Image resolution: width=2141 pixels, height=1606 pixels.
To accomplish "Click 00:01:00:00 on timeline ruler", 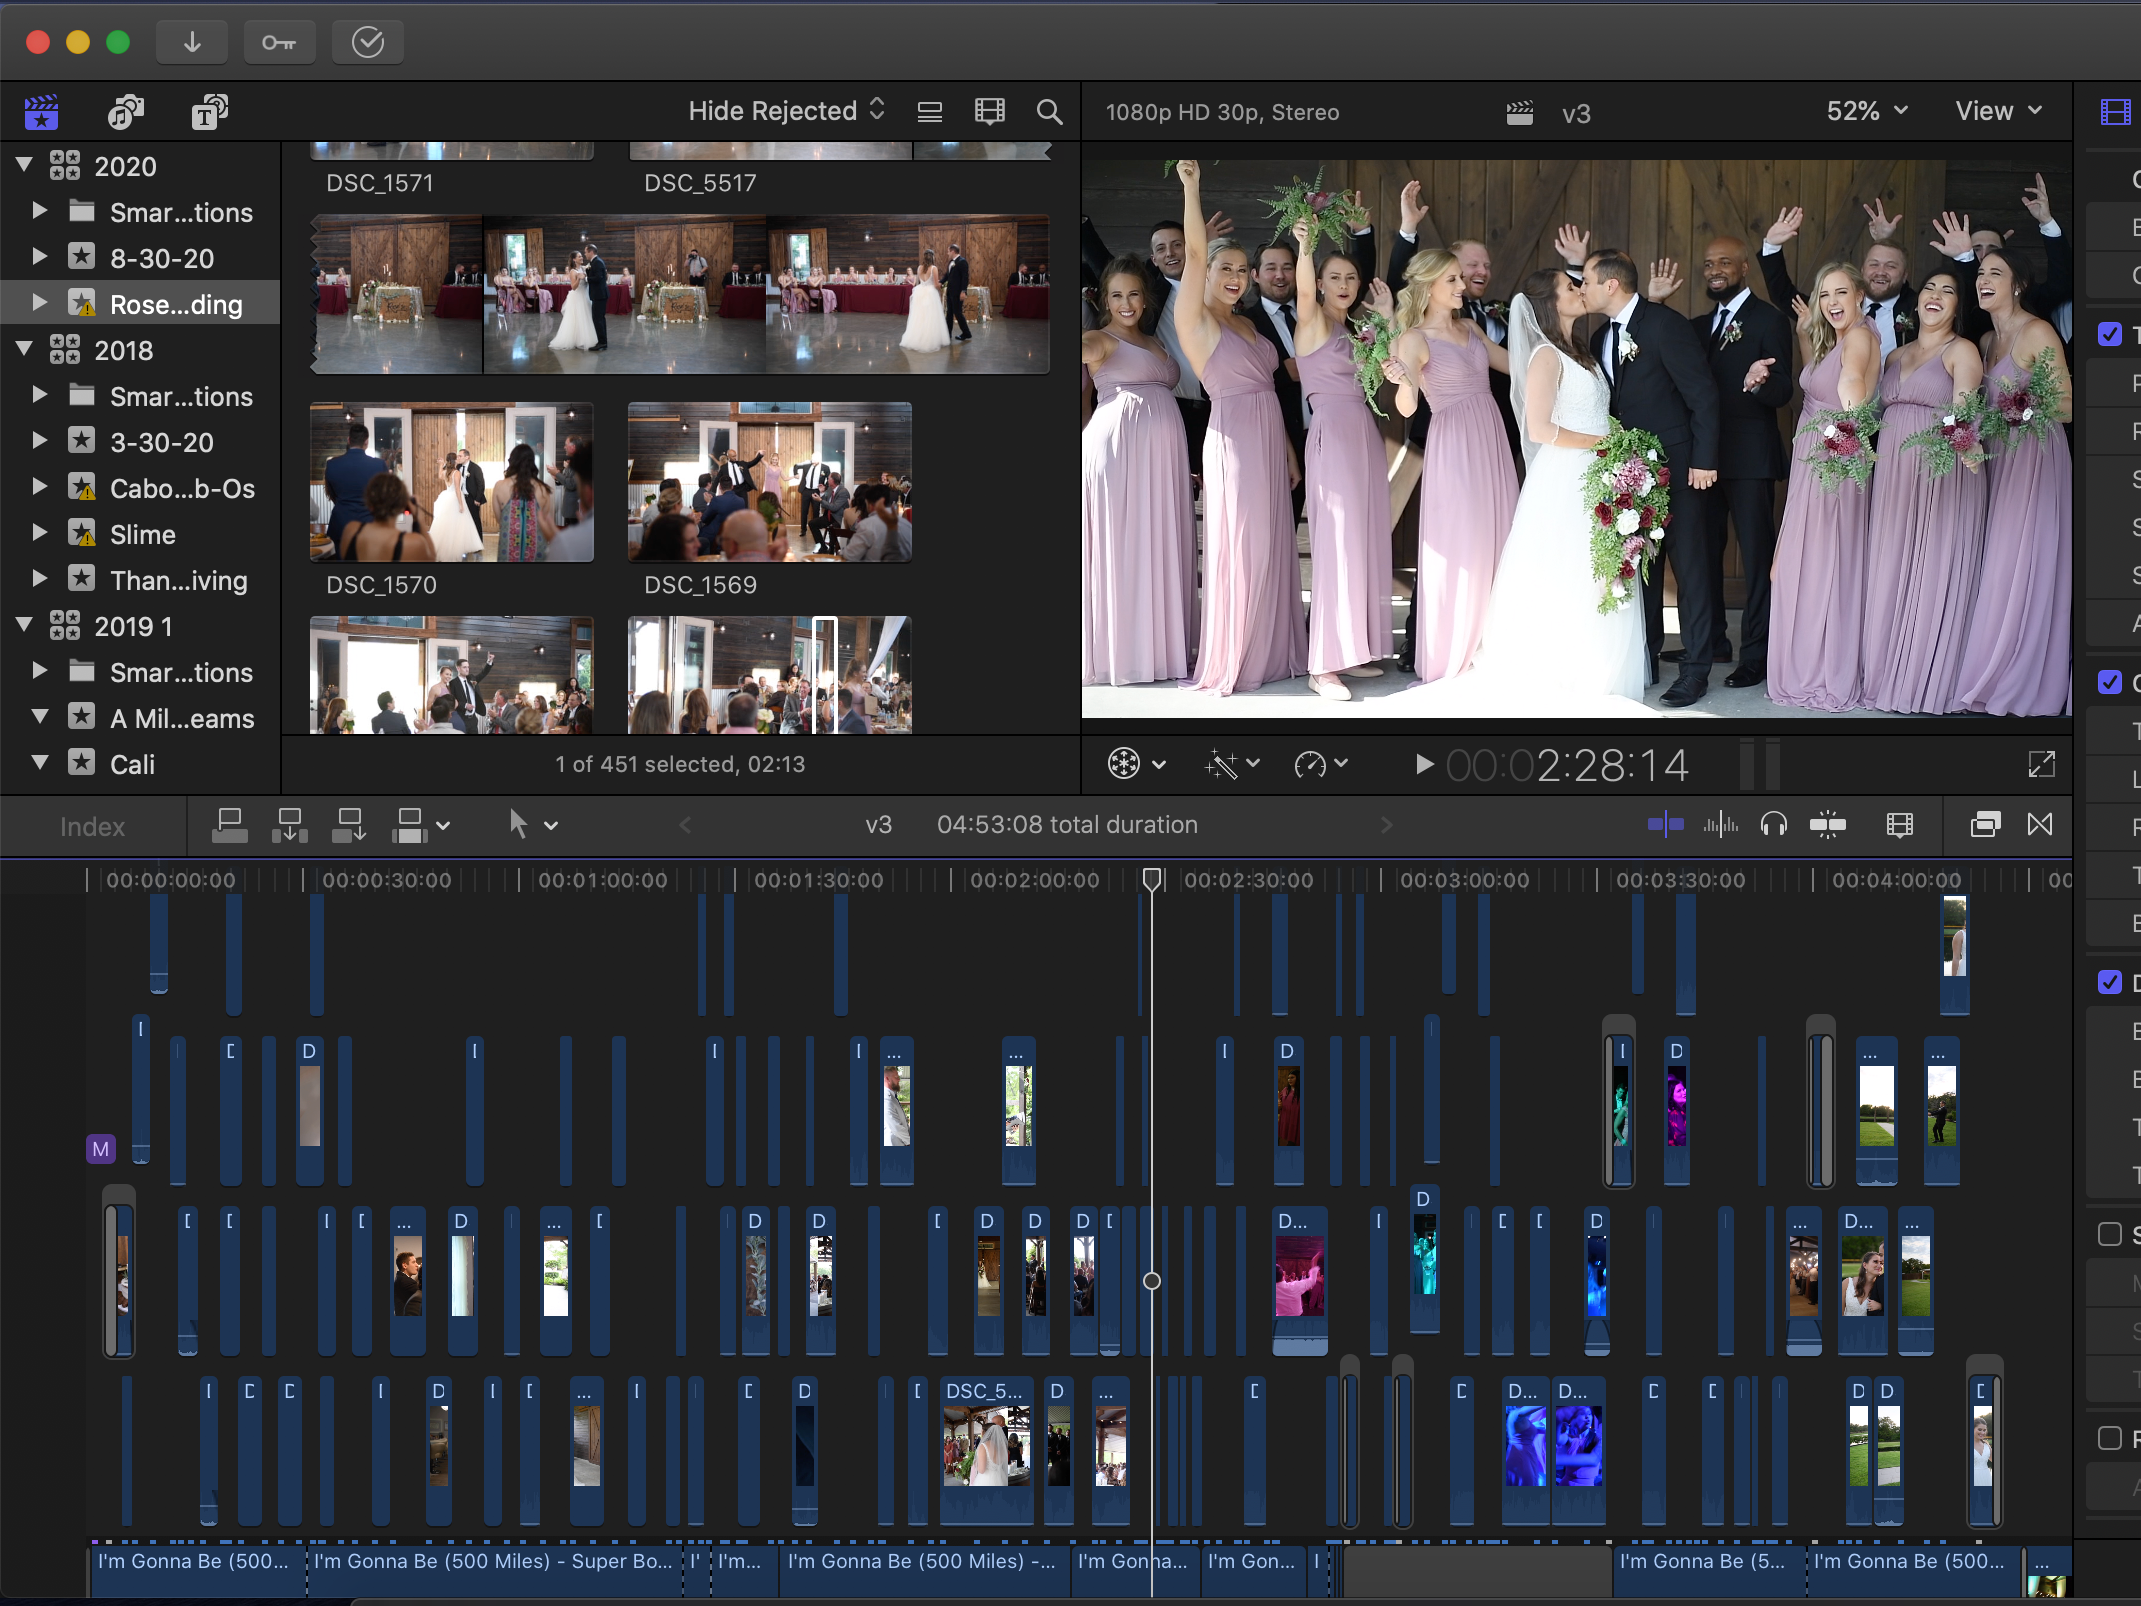I will [602, 880].
